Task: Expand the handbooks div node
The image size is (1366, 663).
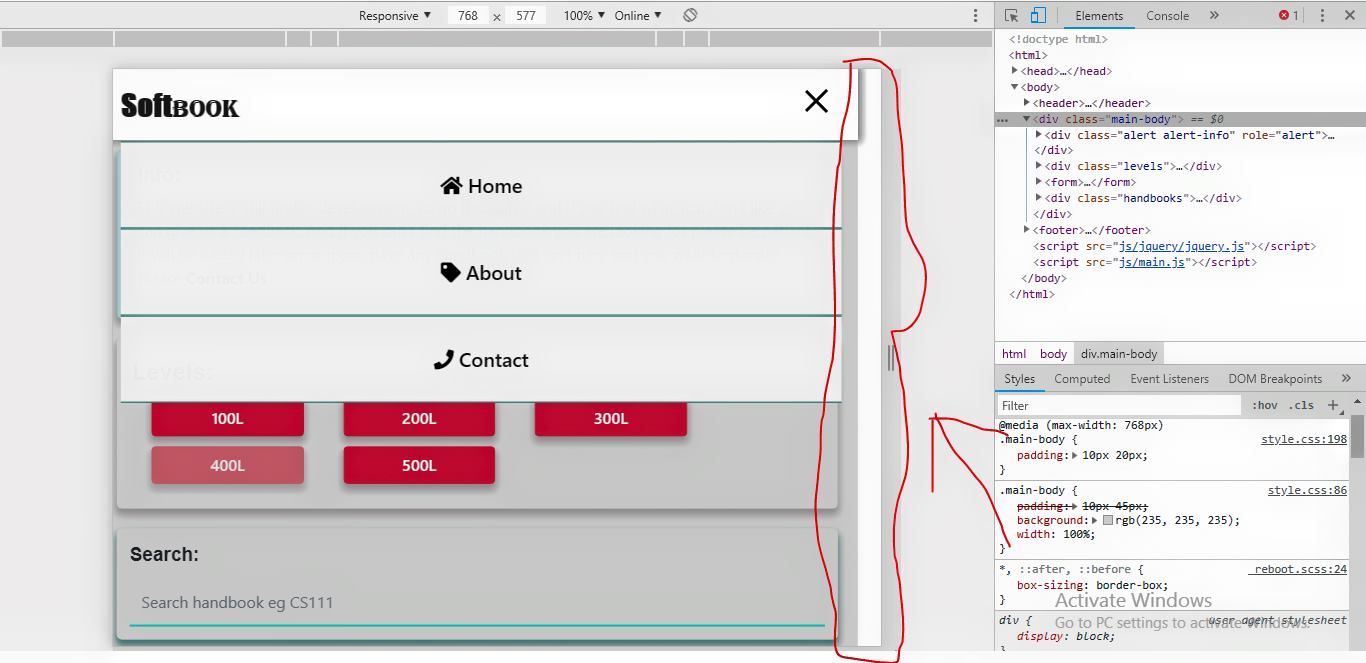Action: pyautogui.click(x=1039, y=198)
